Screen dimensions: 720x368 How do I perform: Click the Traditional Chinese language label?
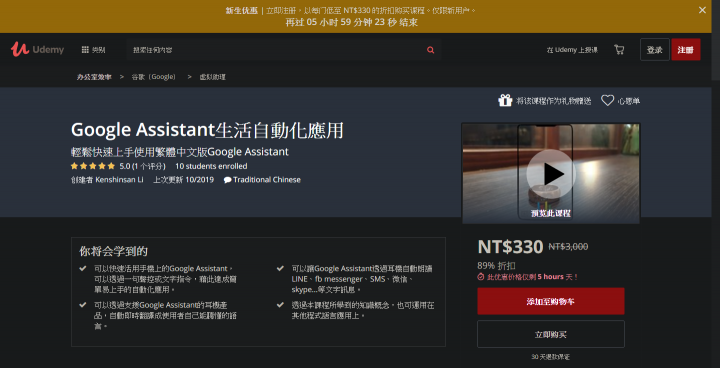pyautogui.click(x=267, y=180)
